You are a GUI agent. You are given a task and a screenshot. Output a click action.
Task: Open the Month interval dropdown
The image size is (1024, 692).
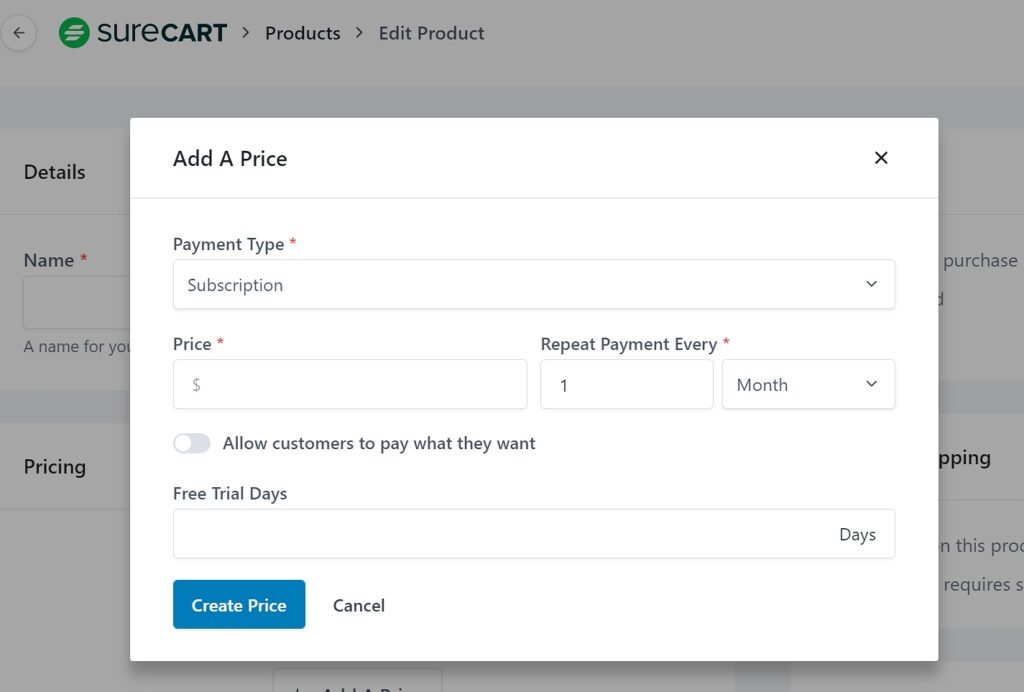(808, 385)
